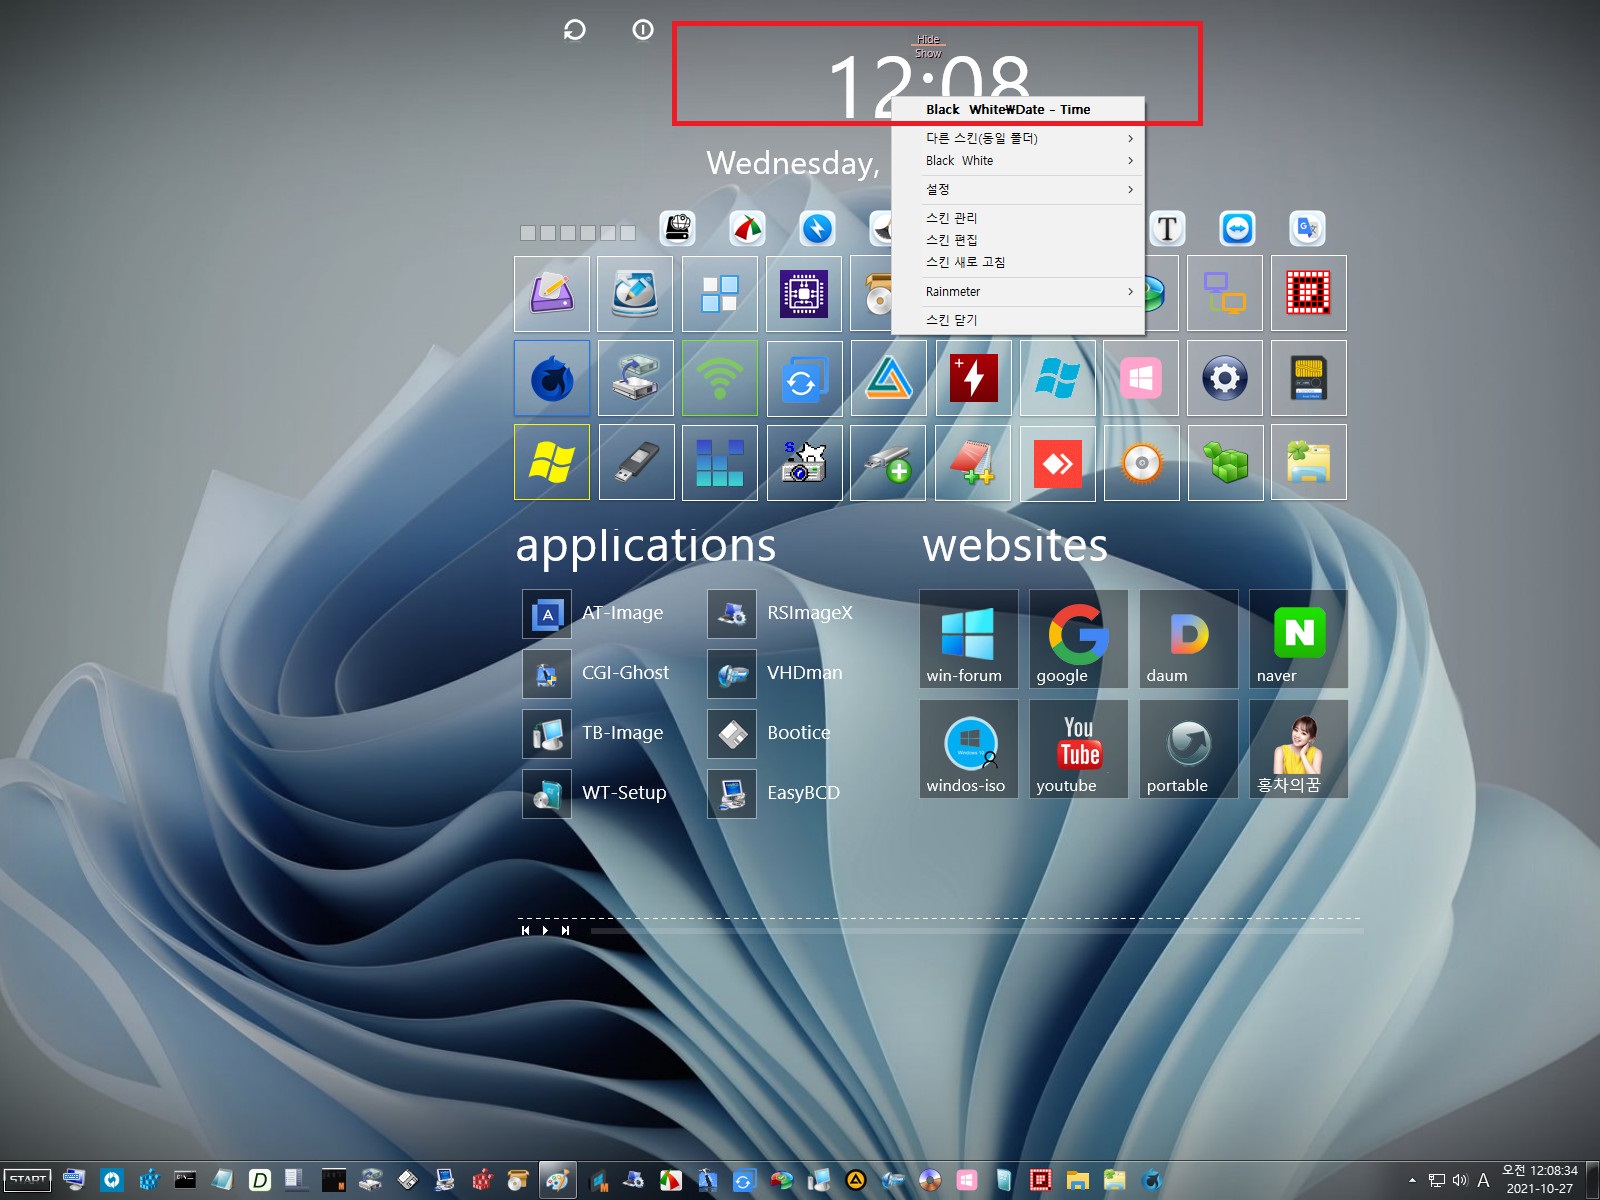Click the Black White₩Date - Time menu header
This screenshot has width=1600, height=1200.
(x=1018, y=110)
